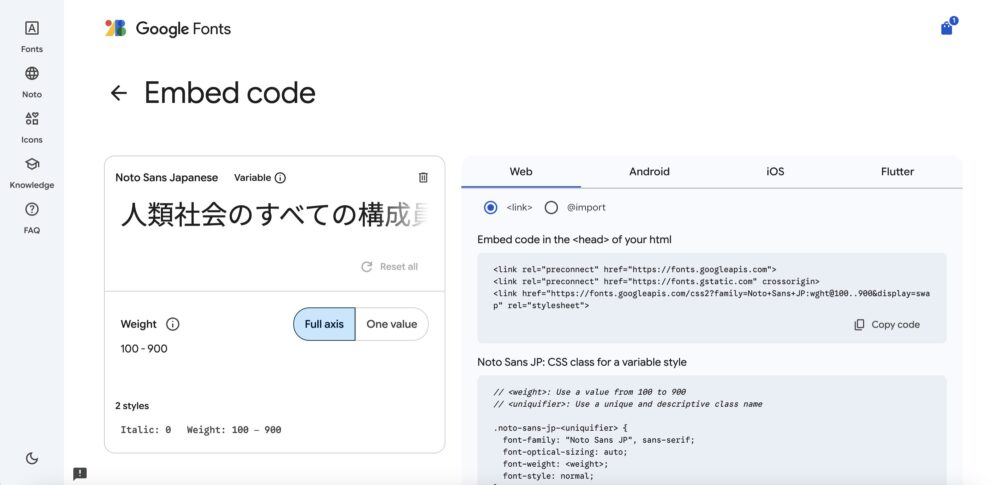Open the Noto globe section

point(31,82)
